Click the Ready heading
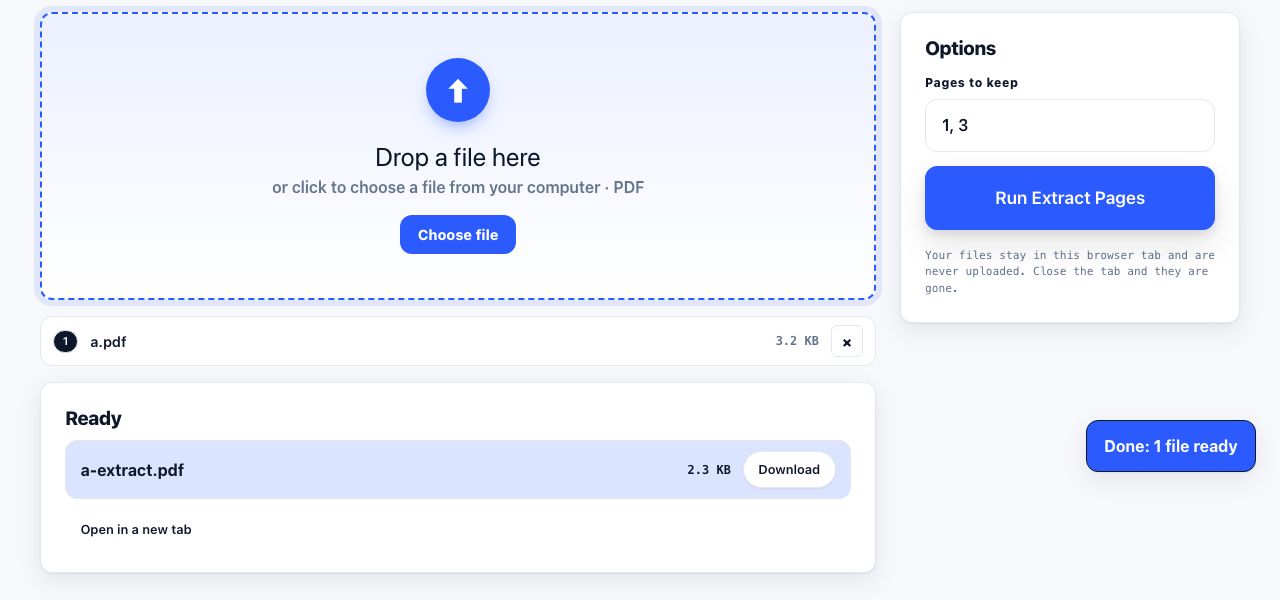 click(93, 419)
